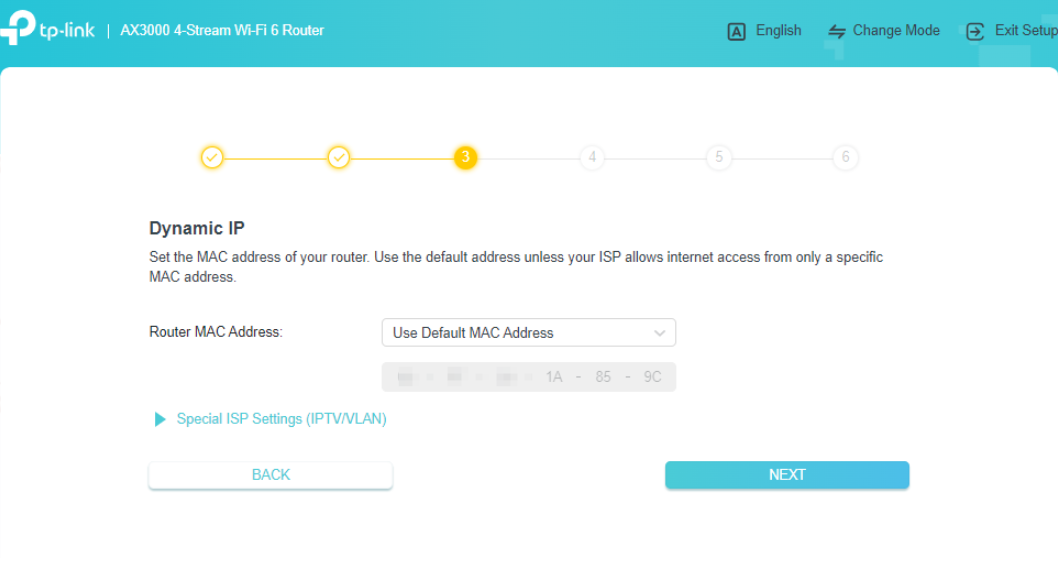Click the dropdown chevron beside Use Default MAC Address
The height and width of the screenshot is (578, 1058).
point(659,332)
